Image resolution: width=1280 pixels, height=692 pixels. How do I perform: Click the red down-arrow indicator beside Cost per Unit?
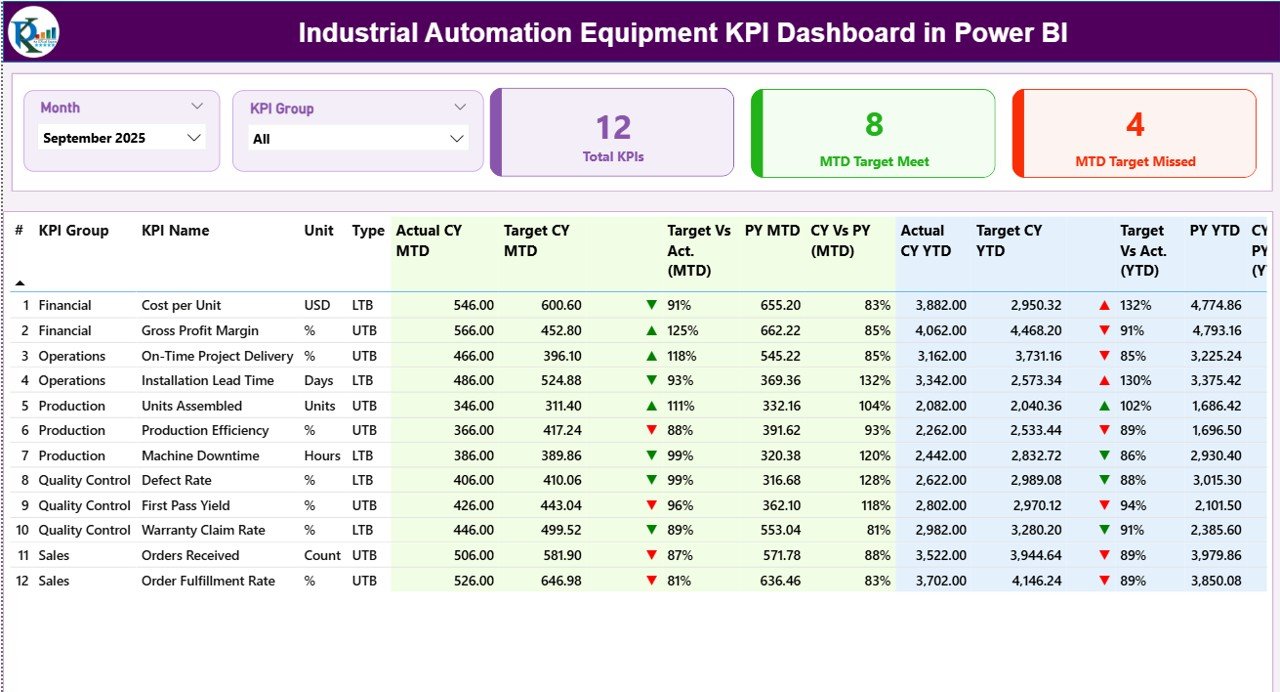(x=651, y=305)
